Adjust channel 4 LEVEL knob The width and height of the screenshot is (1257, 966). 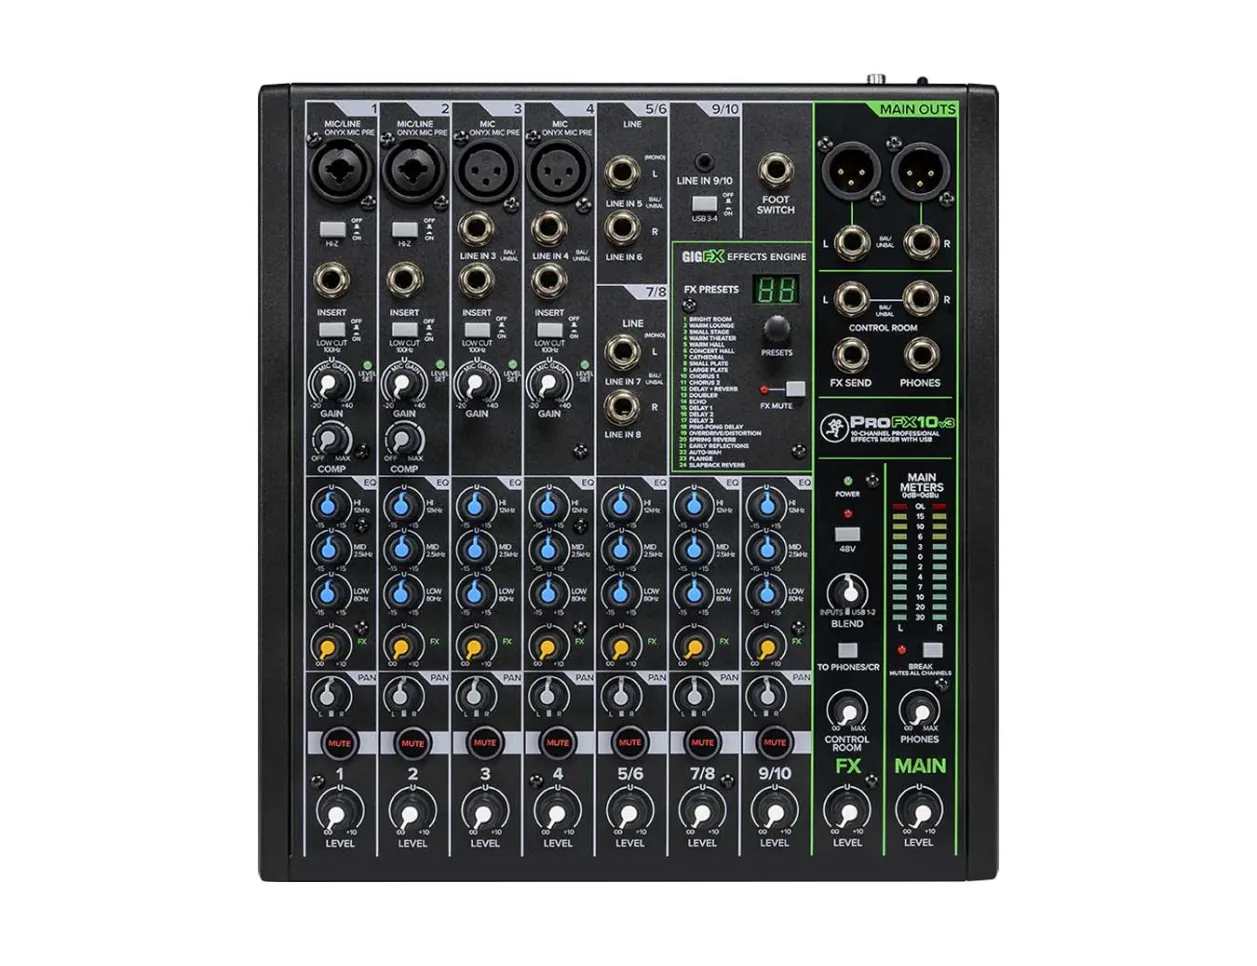pyautogui.click(x=557, y=811)
